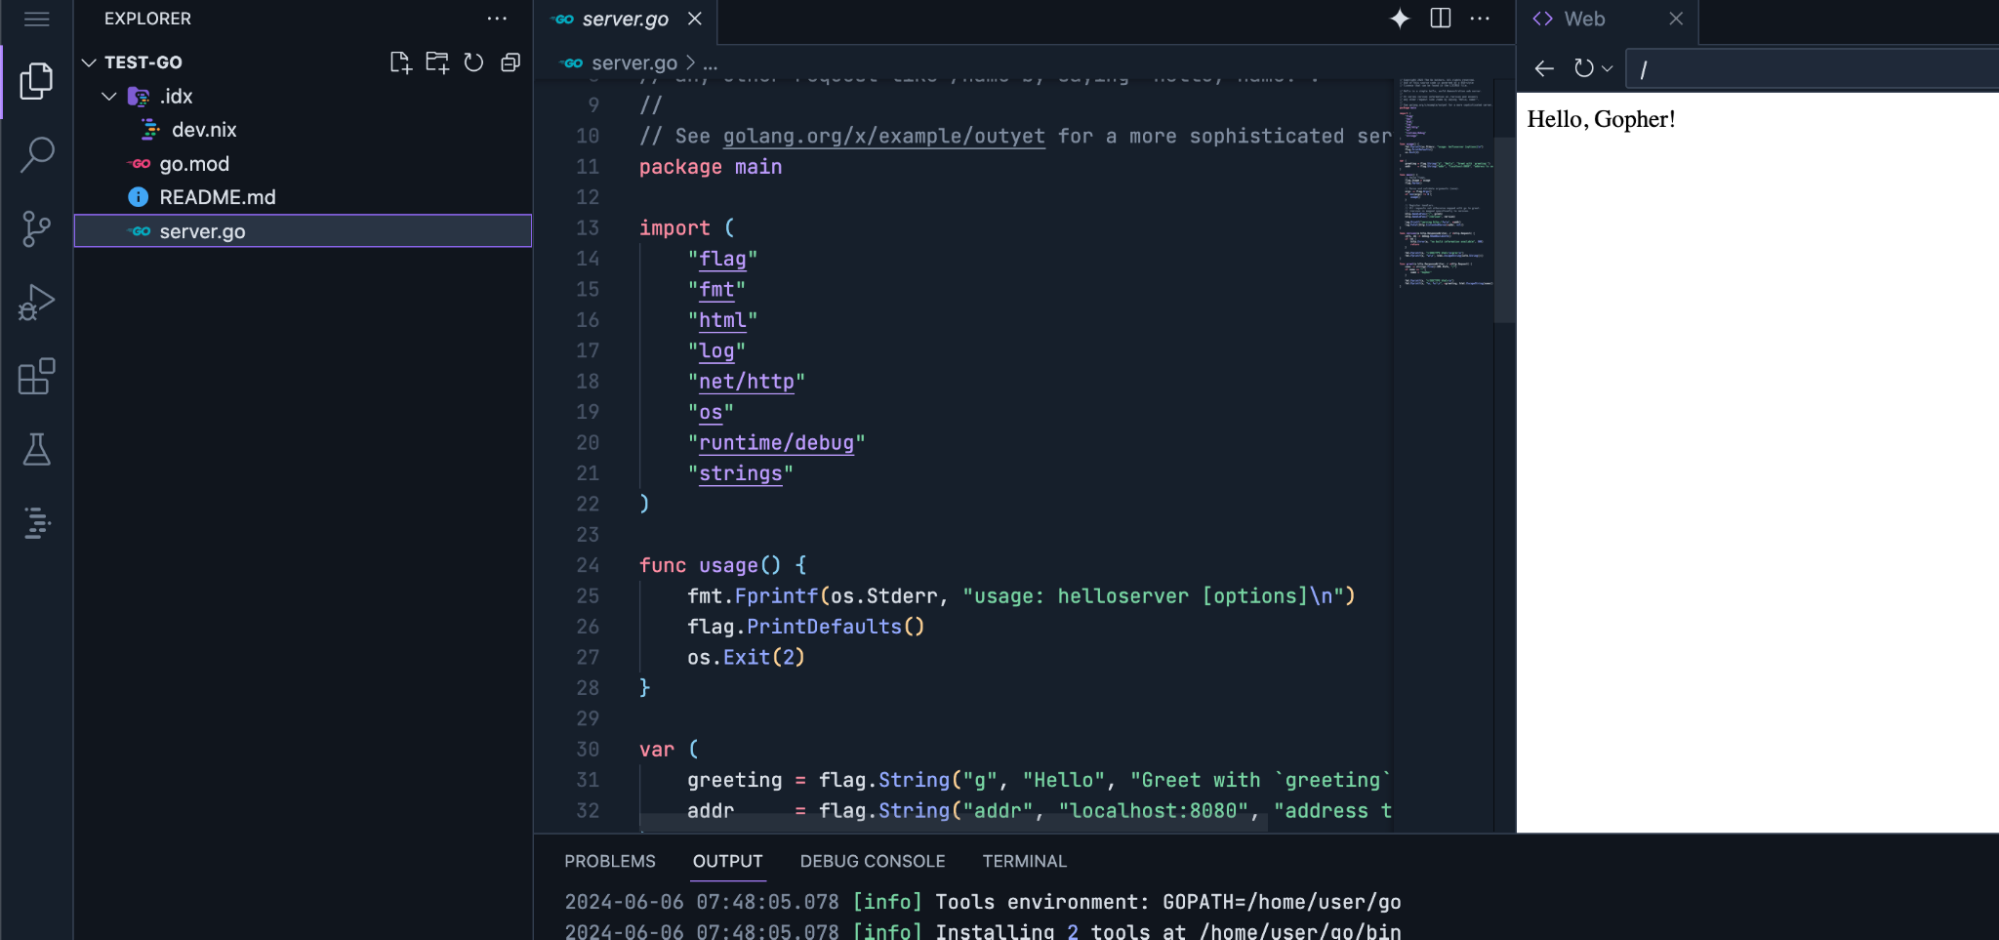Click the New File icon in explorer
Screen dimensions: 1999x940
(x=400, y=63)
